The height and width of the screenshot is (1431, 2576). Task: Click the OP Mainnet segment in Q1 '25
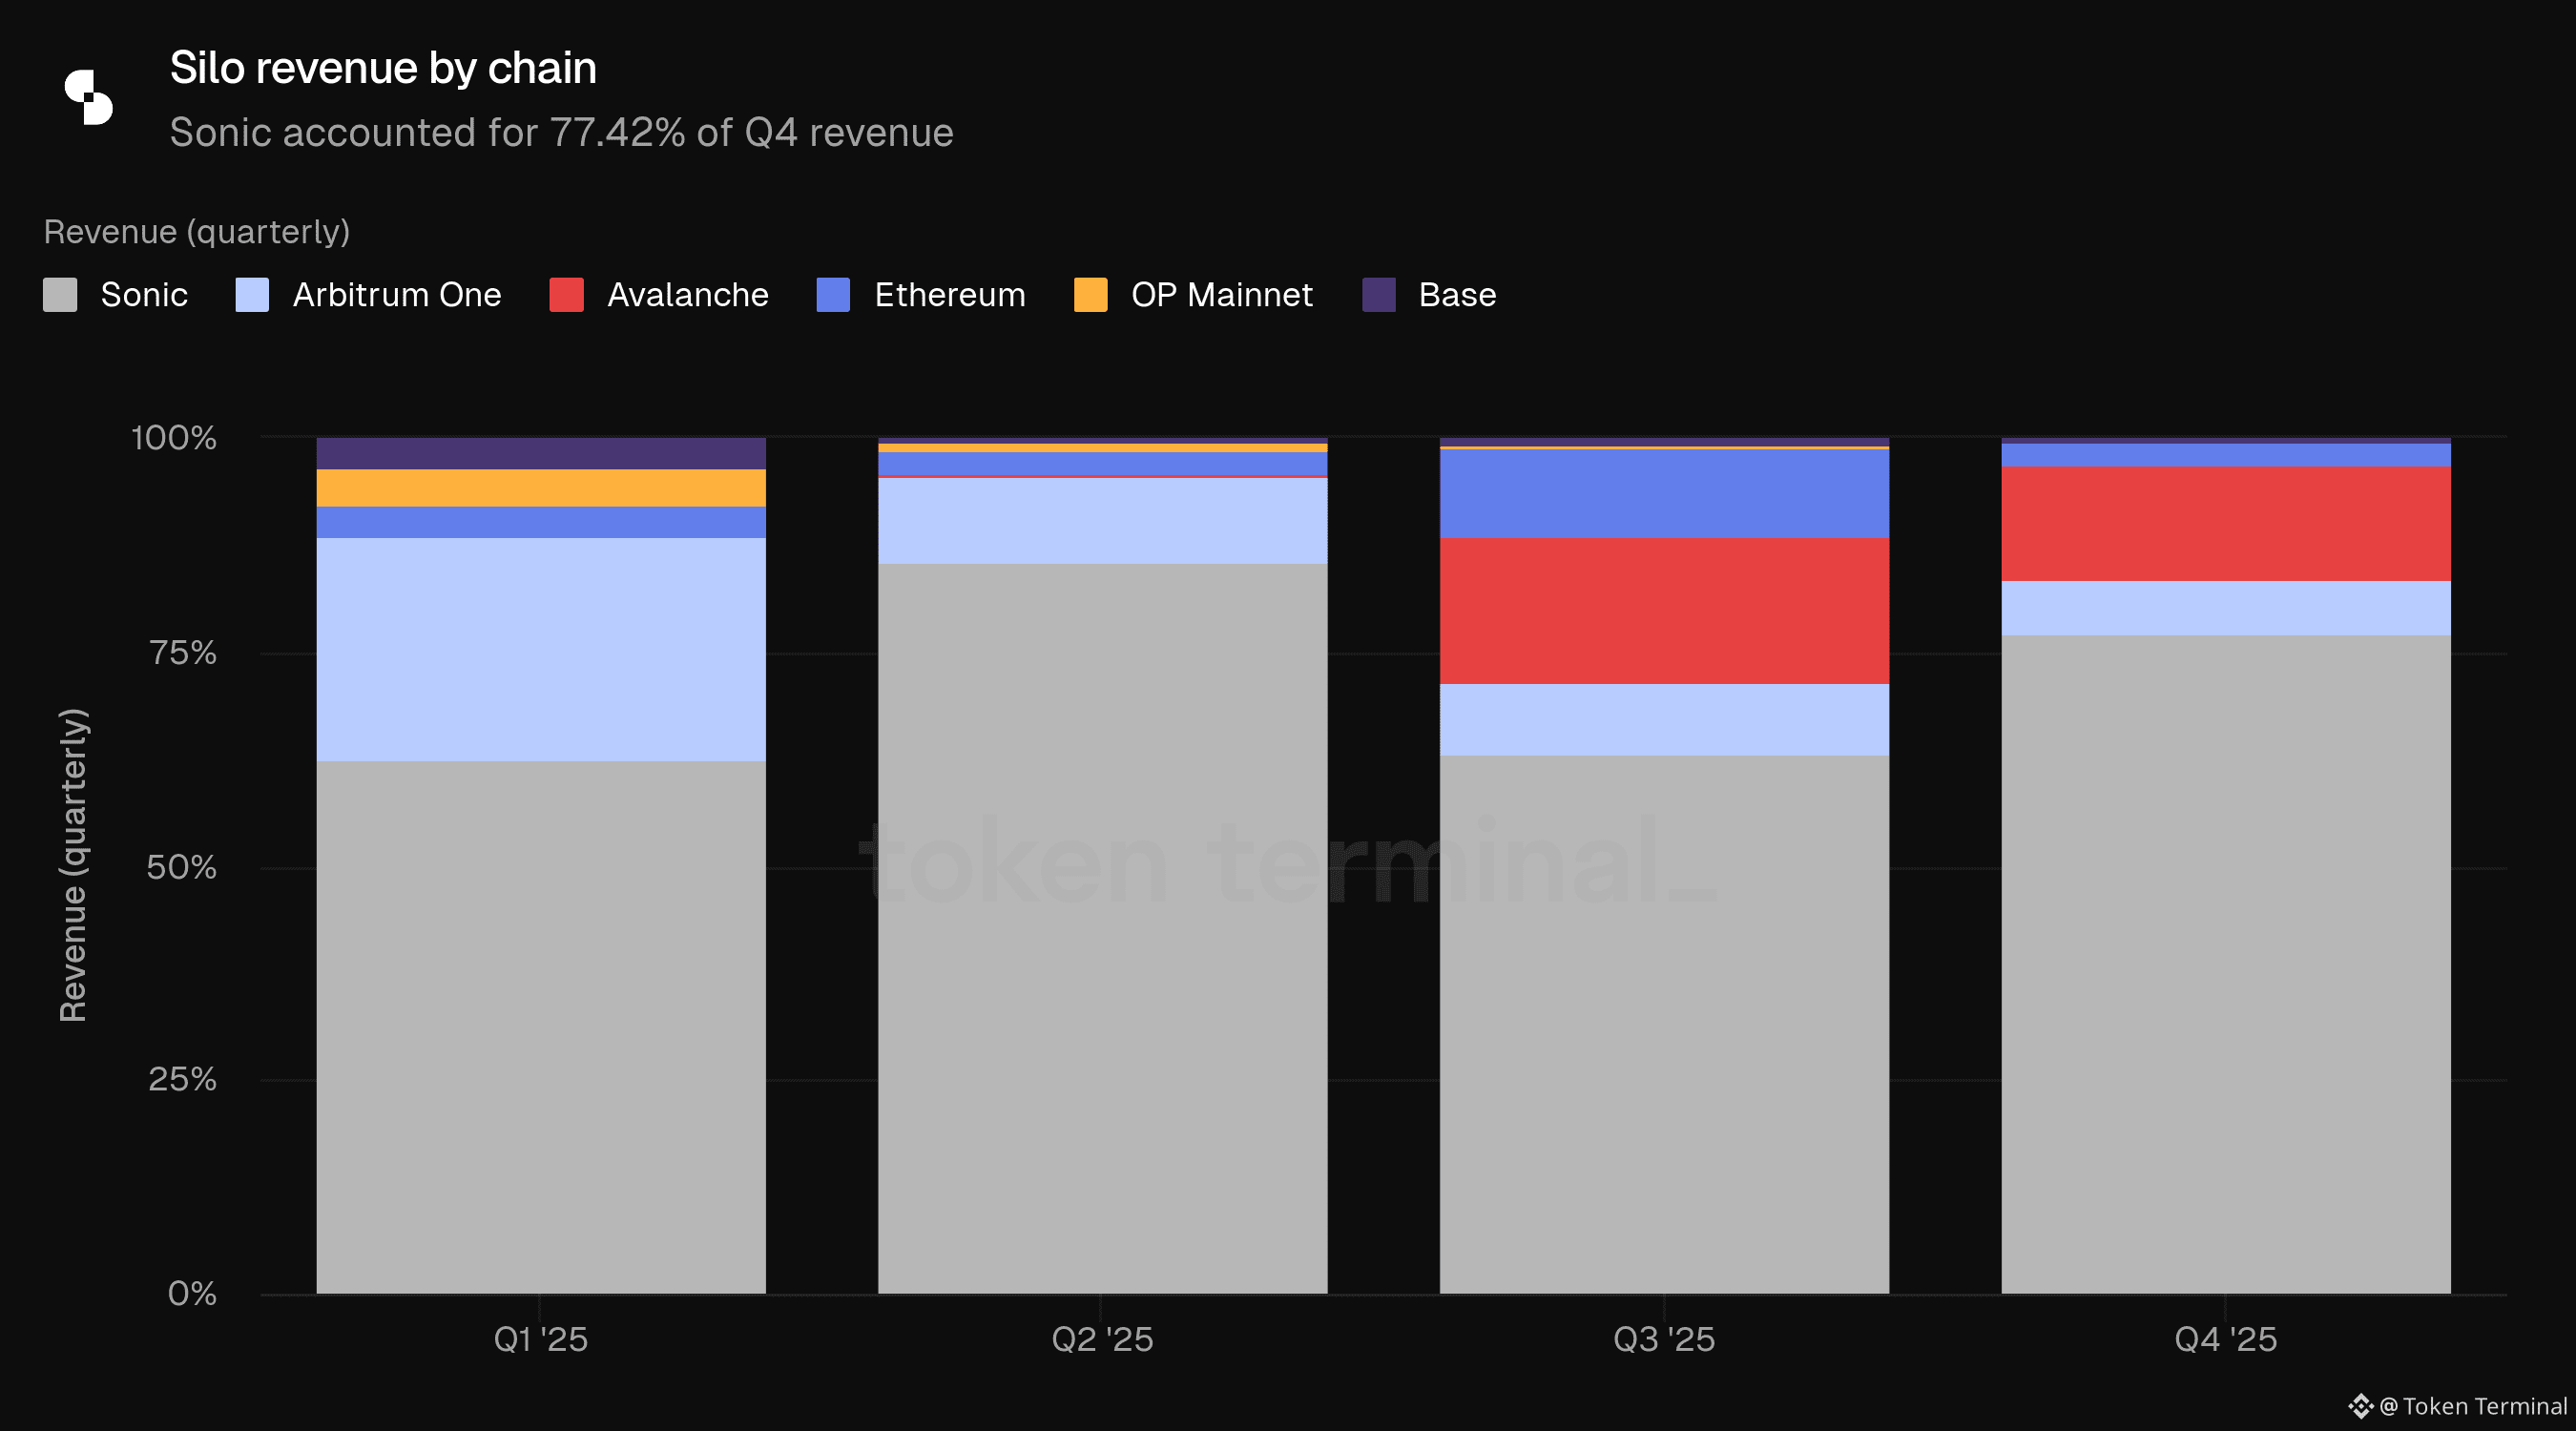541,488
